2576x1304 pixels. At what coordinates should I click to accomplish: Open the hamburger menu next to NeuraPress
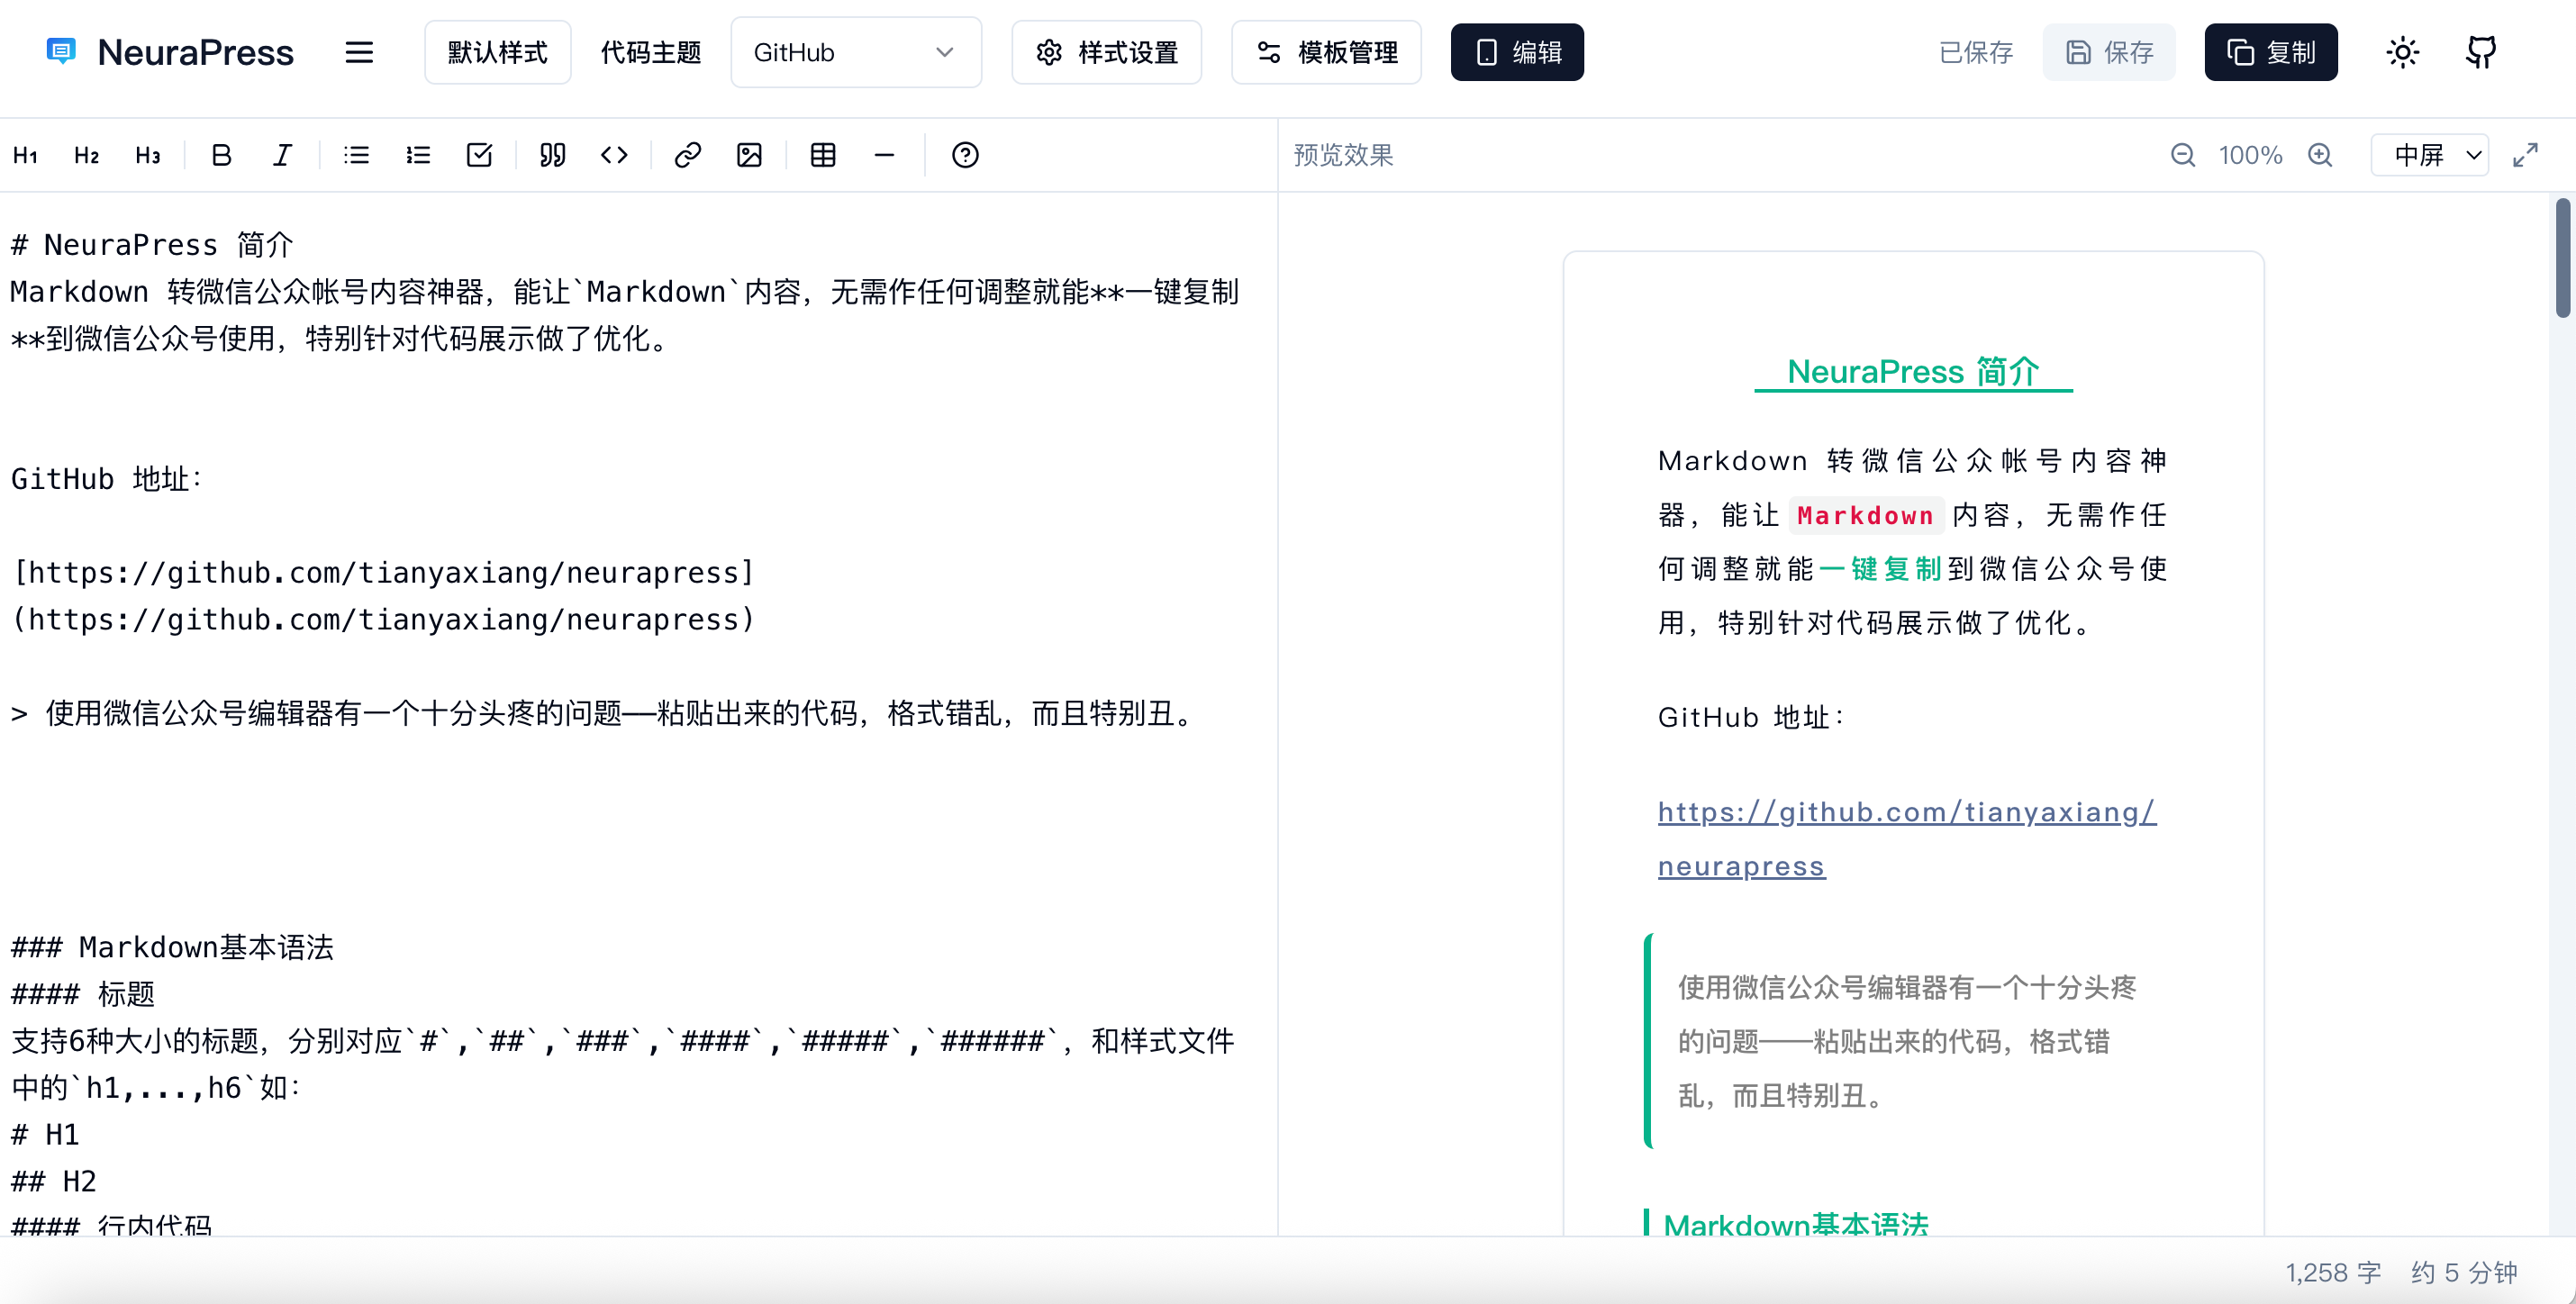359,52
